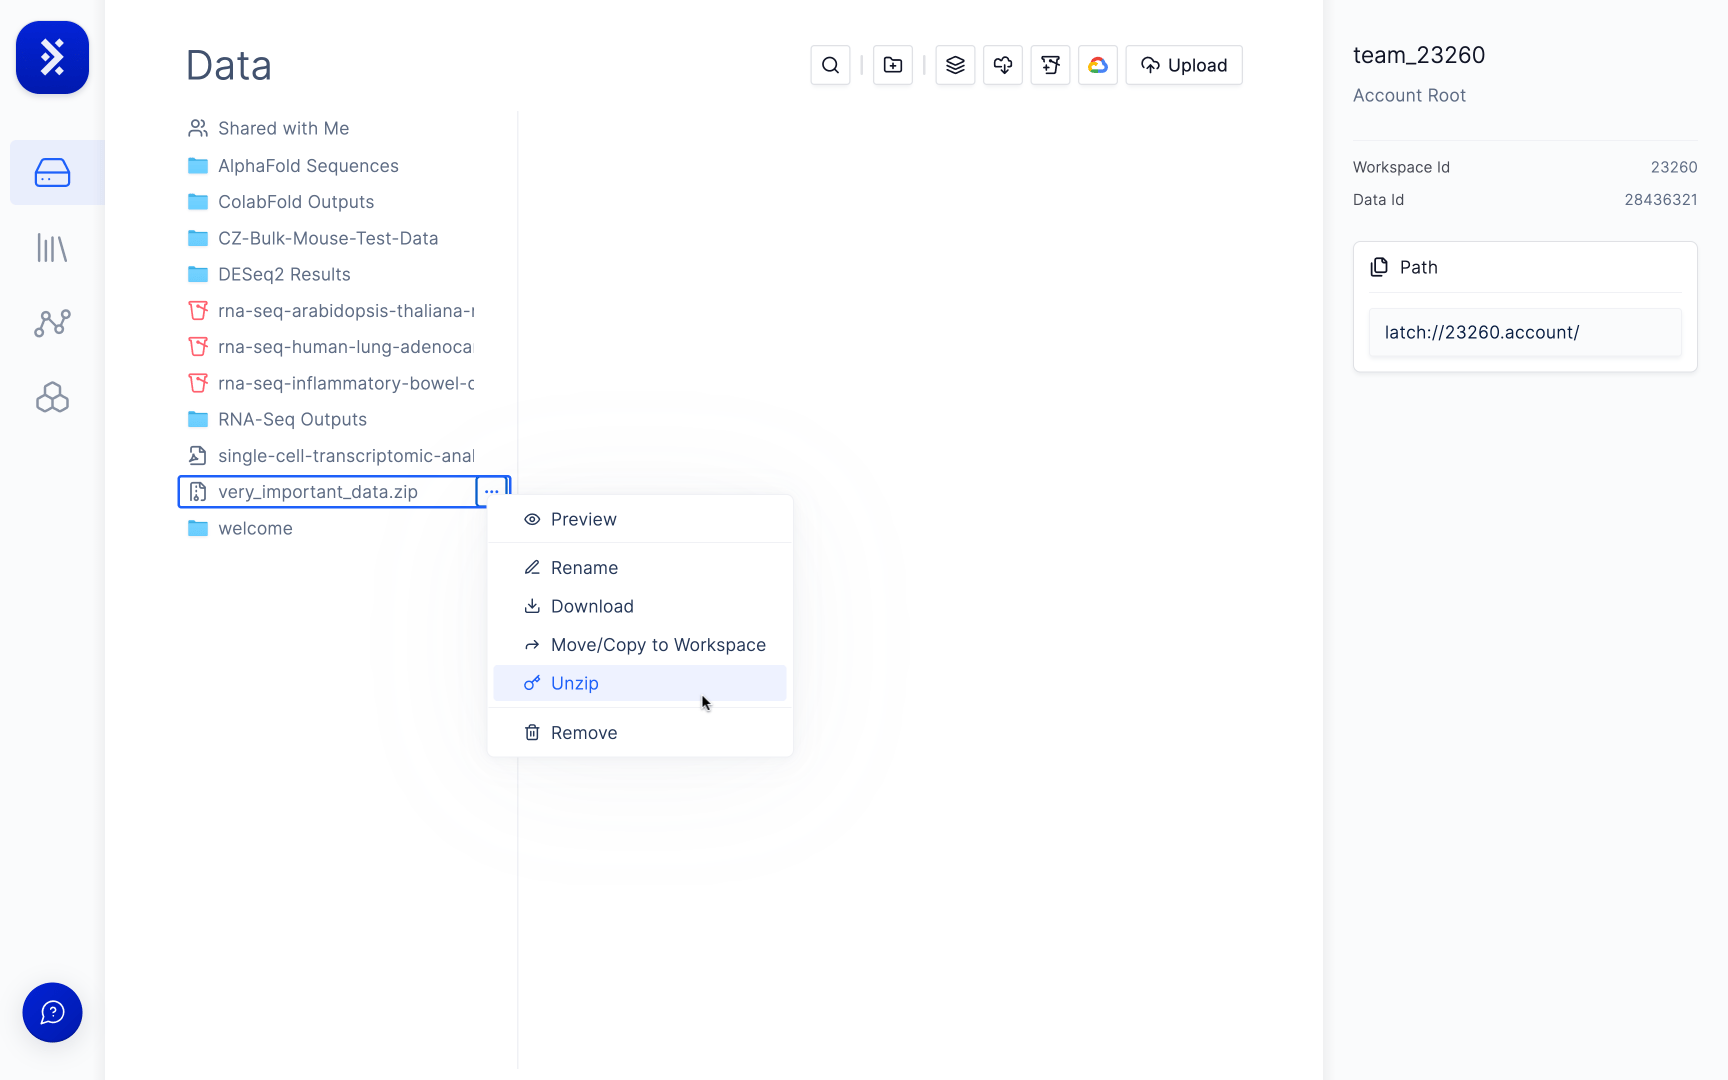Screen dimensions: 1728x1080
Task: Click the Google Cloud icon
Action: pyautogui.click(x=1098, y=65)
